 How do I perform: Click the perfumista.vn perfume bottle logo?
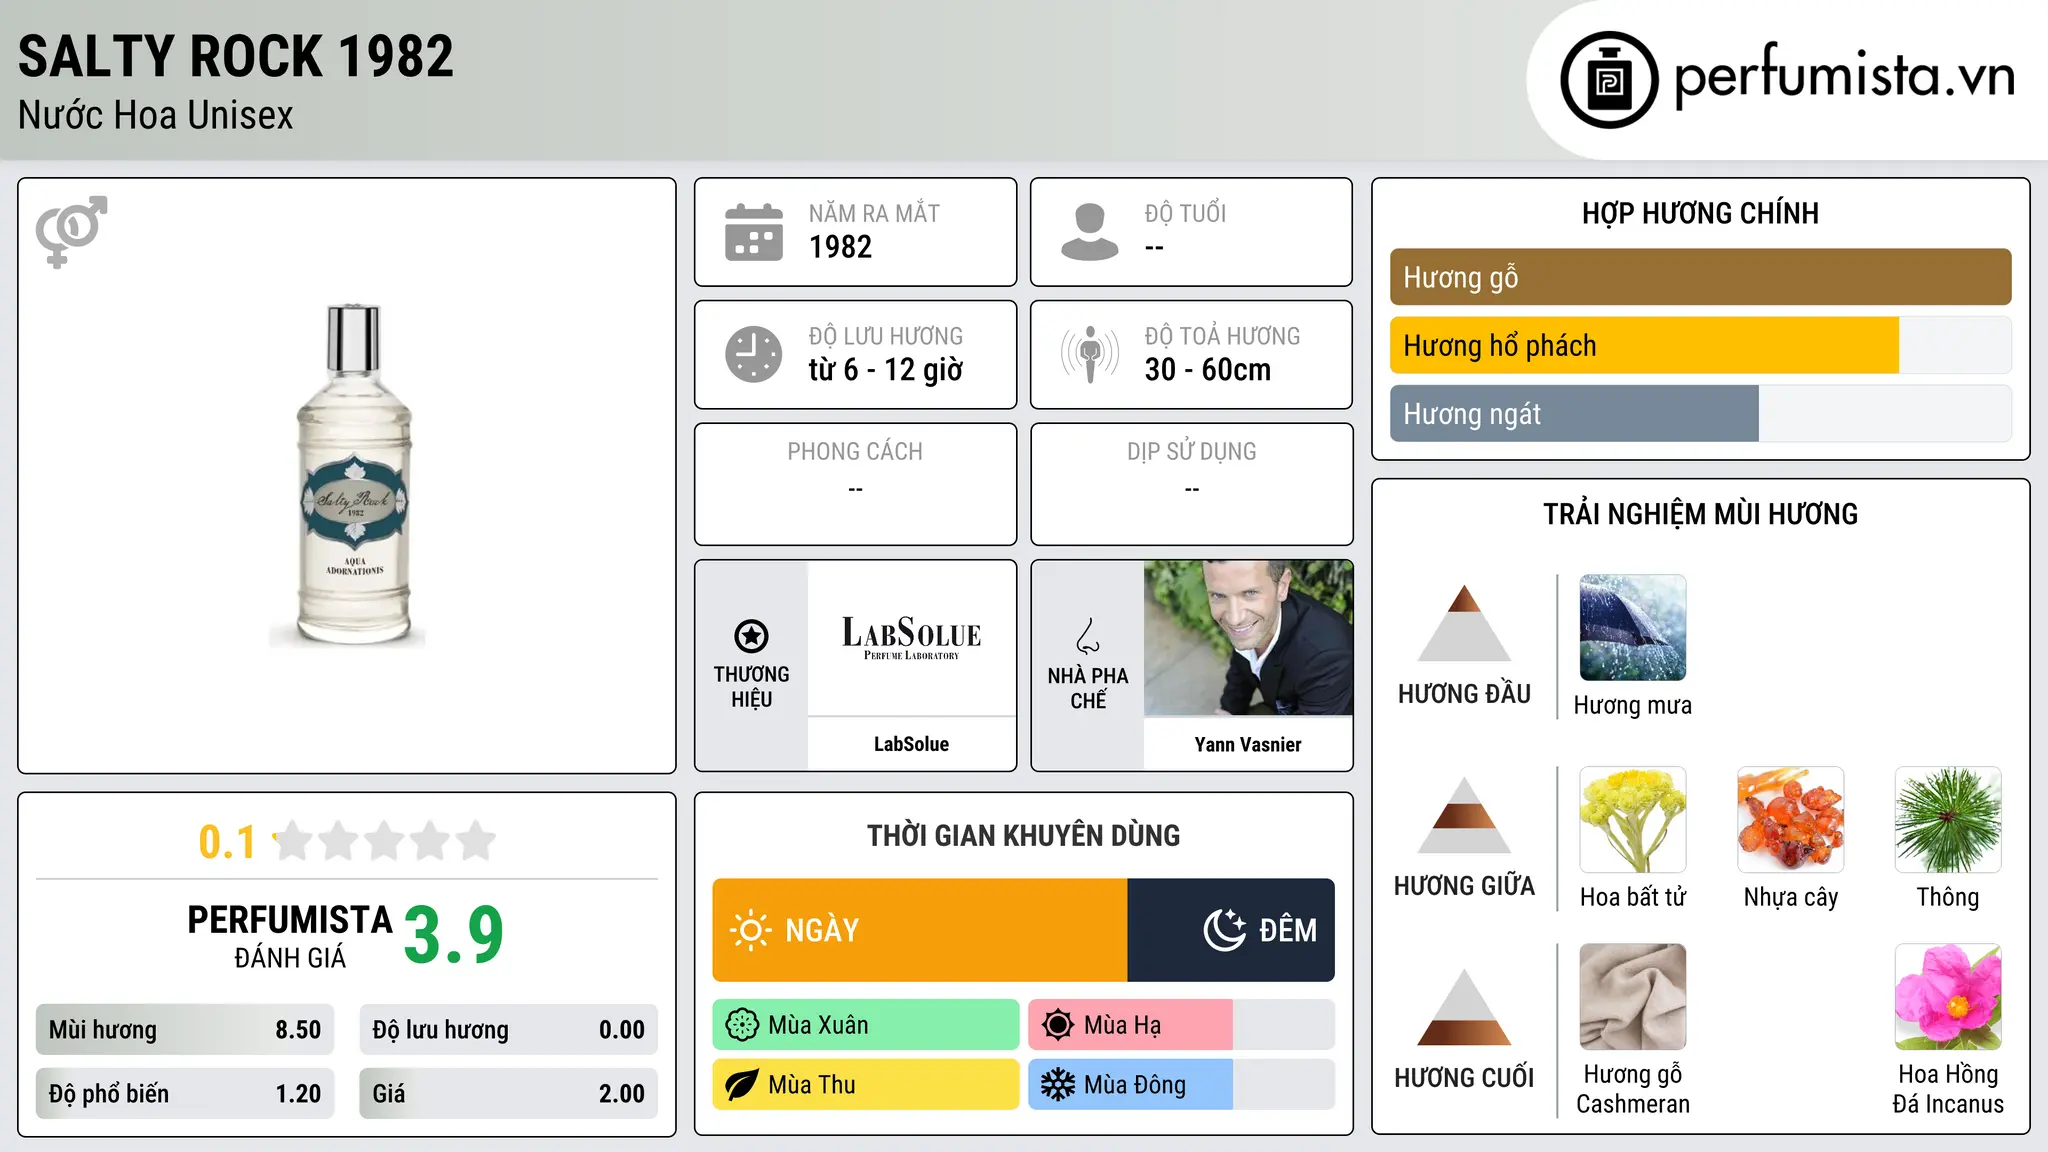click(1609, 80)
